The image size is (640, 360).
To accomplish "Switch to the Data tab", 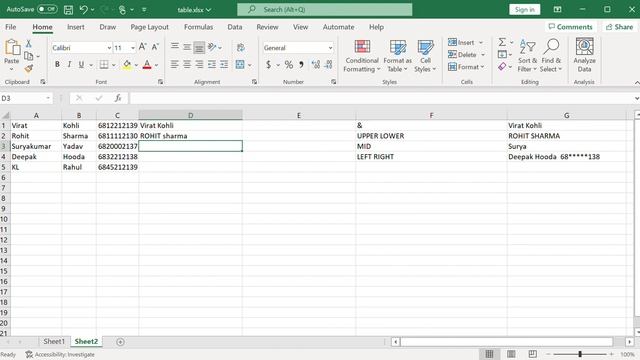I will pyautogui.click(x=235, y=27).
